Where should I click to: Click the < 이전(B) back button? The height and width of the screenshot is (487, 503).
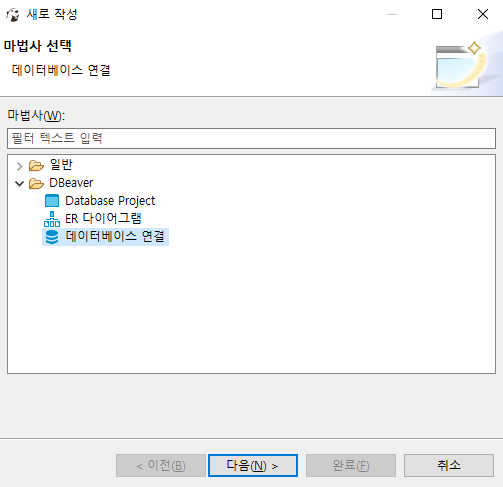pyautogui.click(x=161, y=465)
